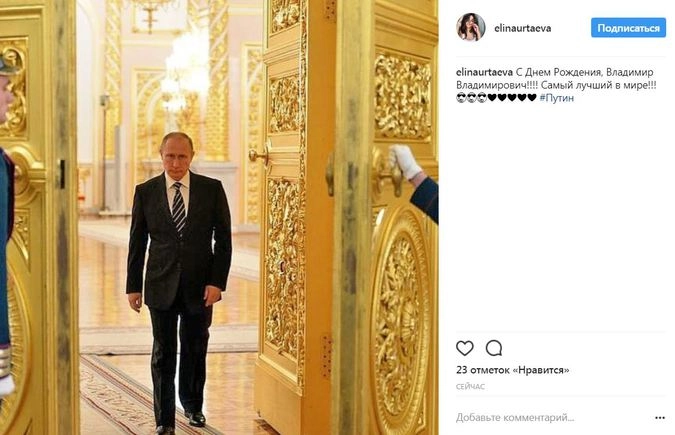675x435 pixels.
Task: Click the sunglasses emojis in the caption
Action: click(x=471, y=98)
